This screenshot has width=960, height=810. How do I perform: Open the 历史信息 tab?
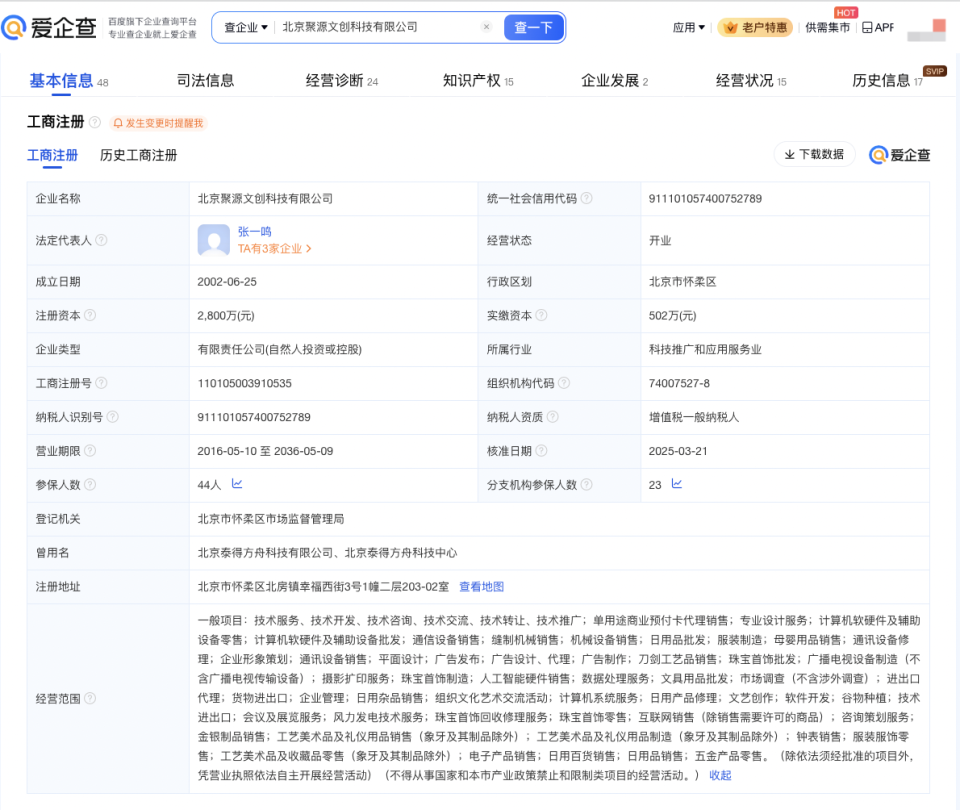coord(887,80)
